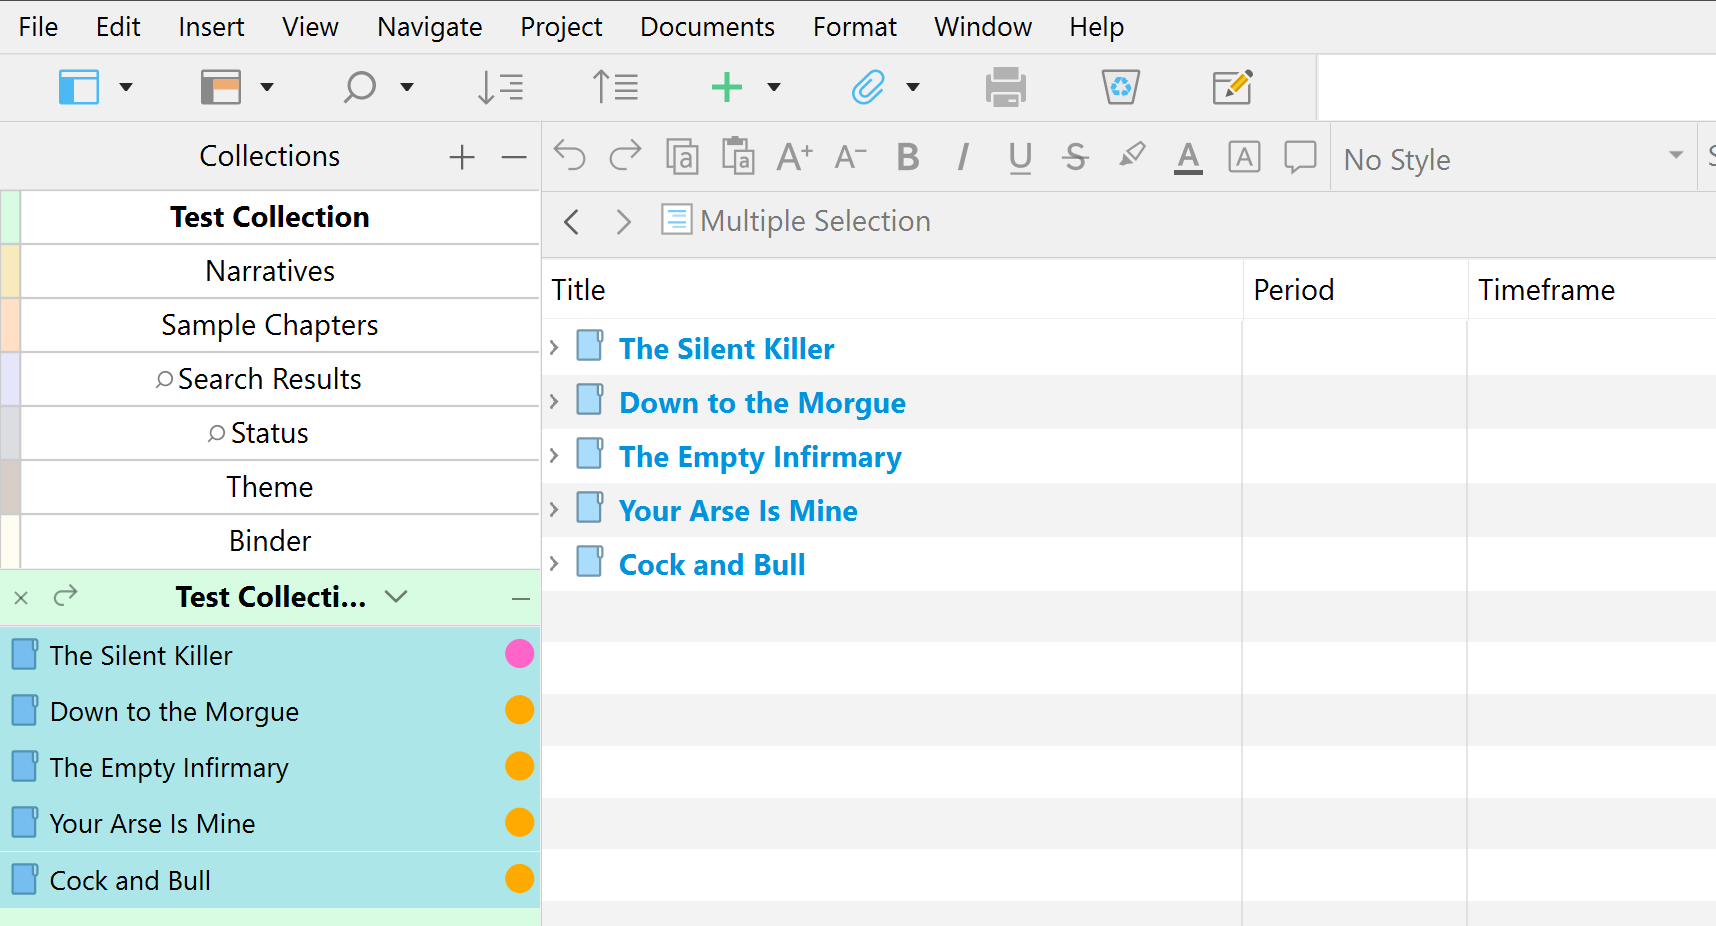Click the green plus add icon
The height and width of the screenshot is (926, 1716).
[727, 87]
